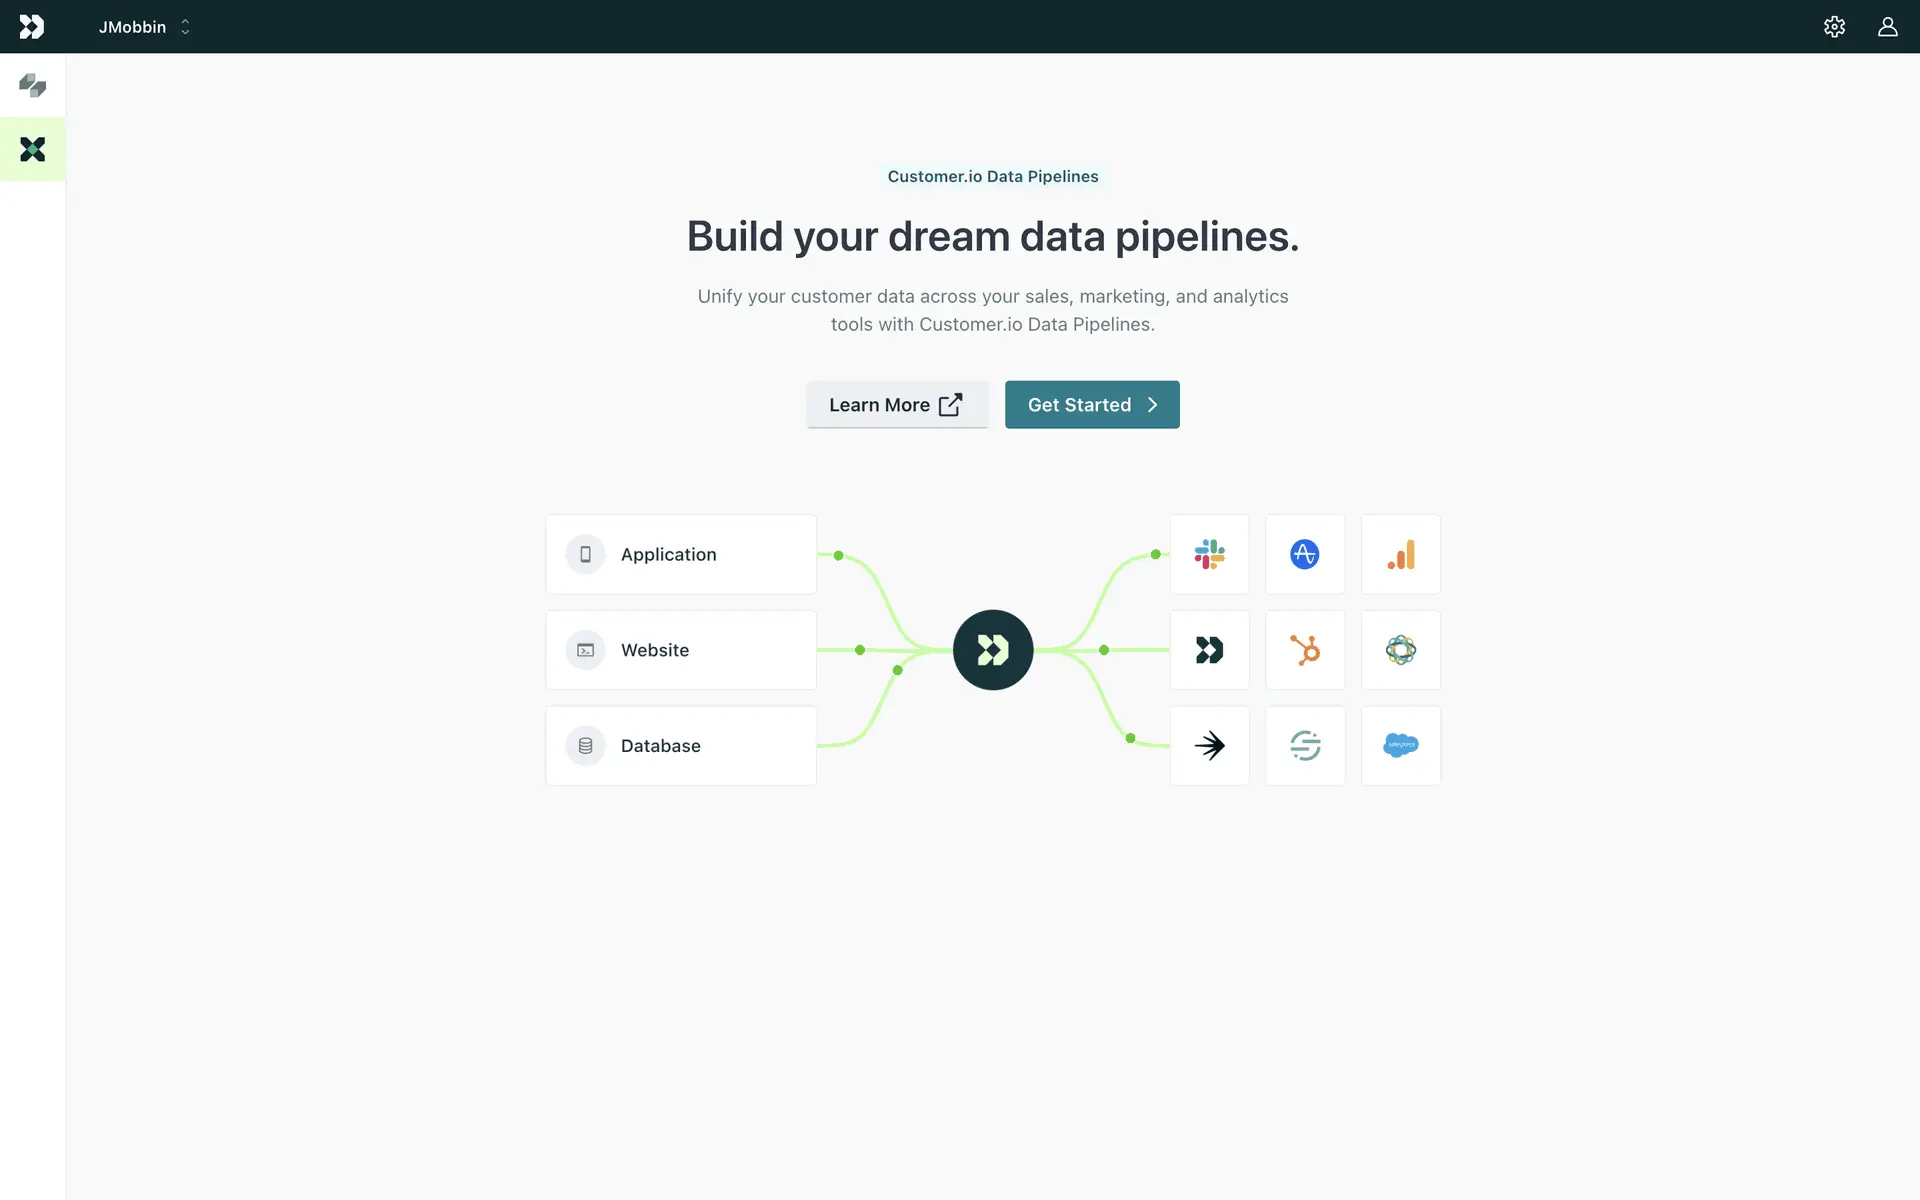Click the HubSpot destination tile
This screenshot has height=1200, width=1920.
1305,650
